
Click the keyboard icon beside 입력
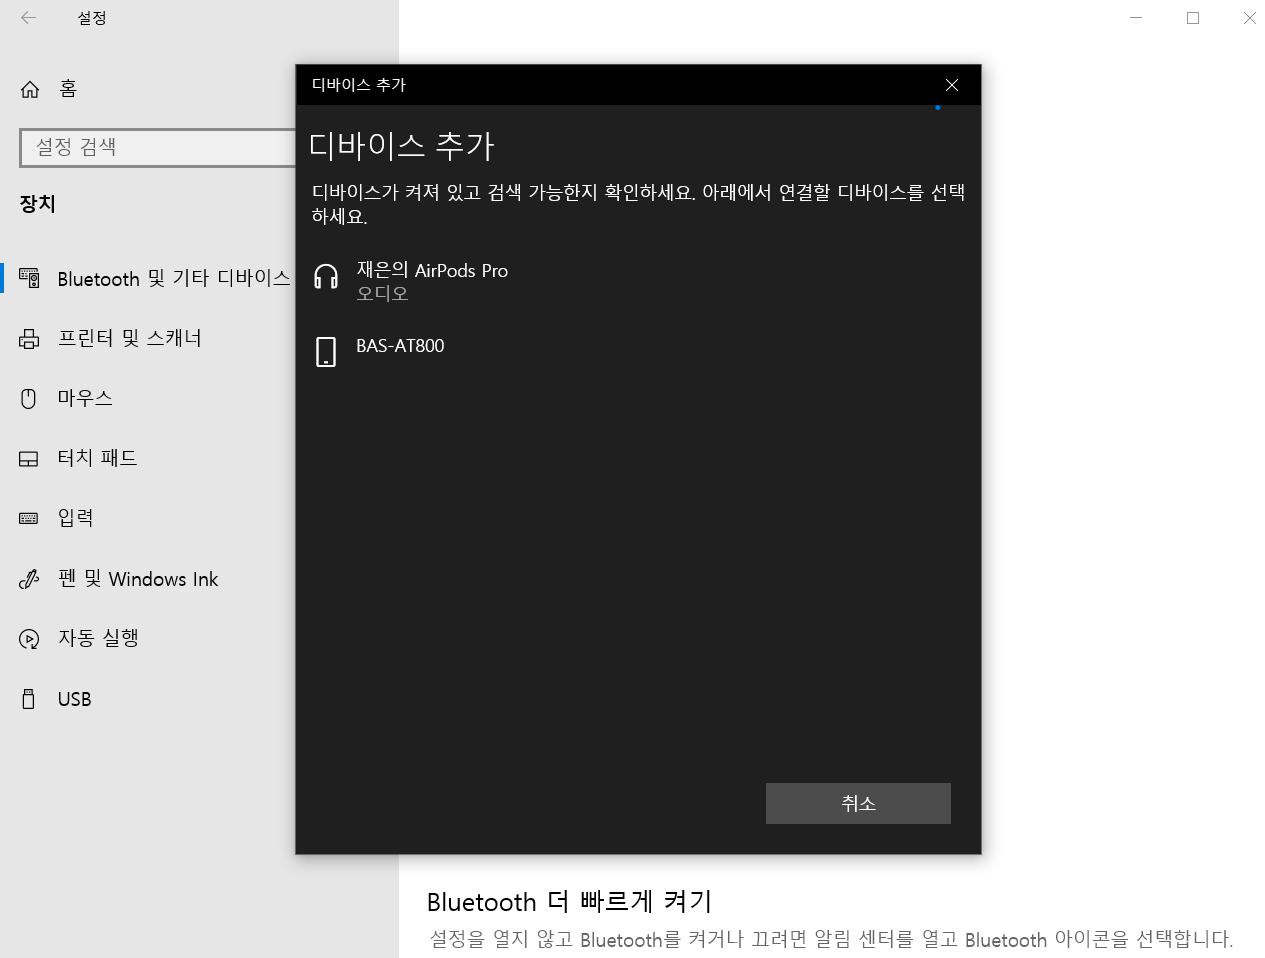(29, 518)
